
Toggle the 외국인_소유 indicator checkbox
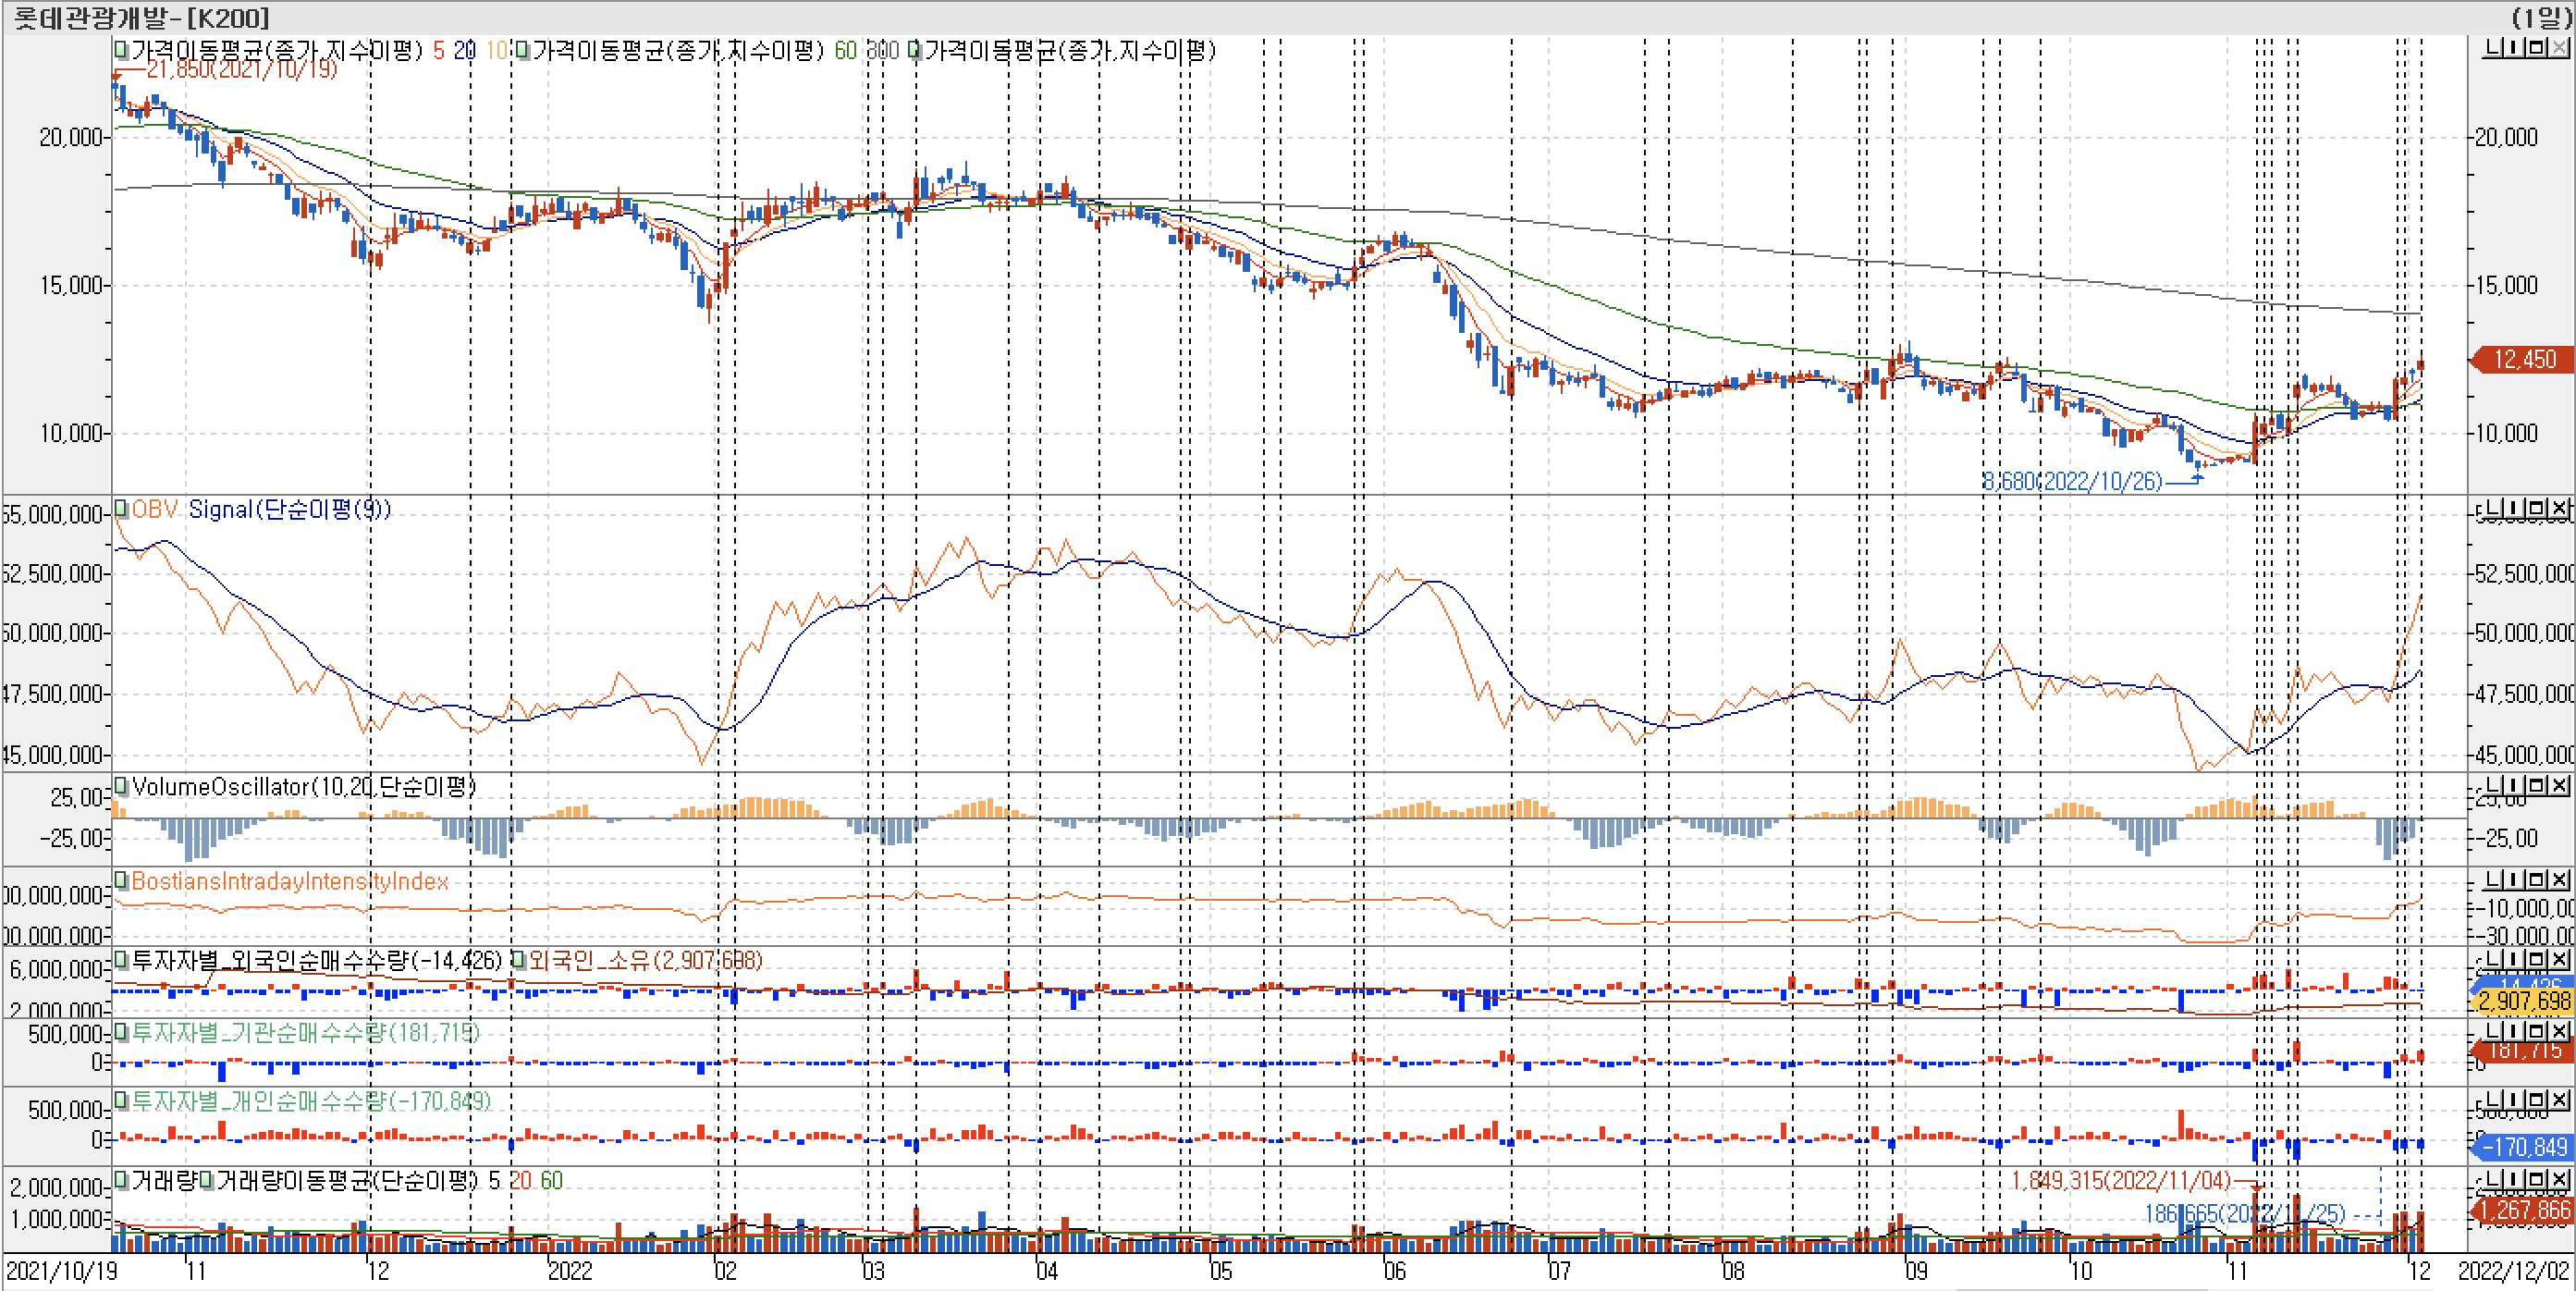tap(519, 960)
